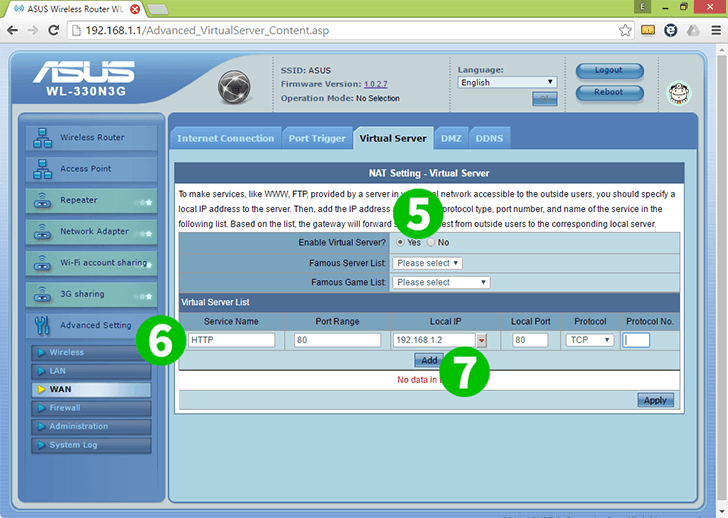
Task: Open a new browser tab
Action: [x=157, y=9]
